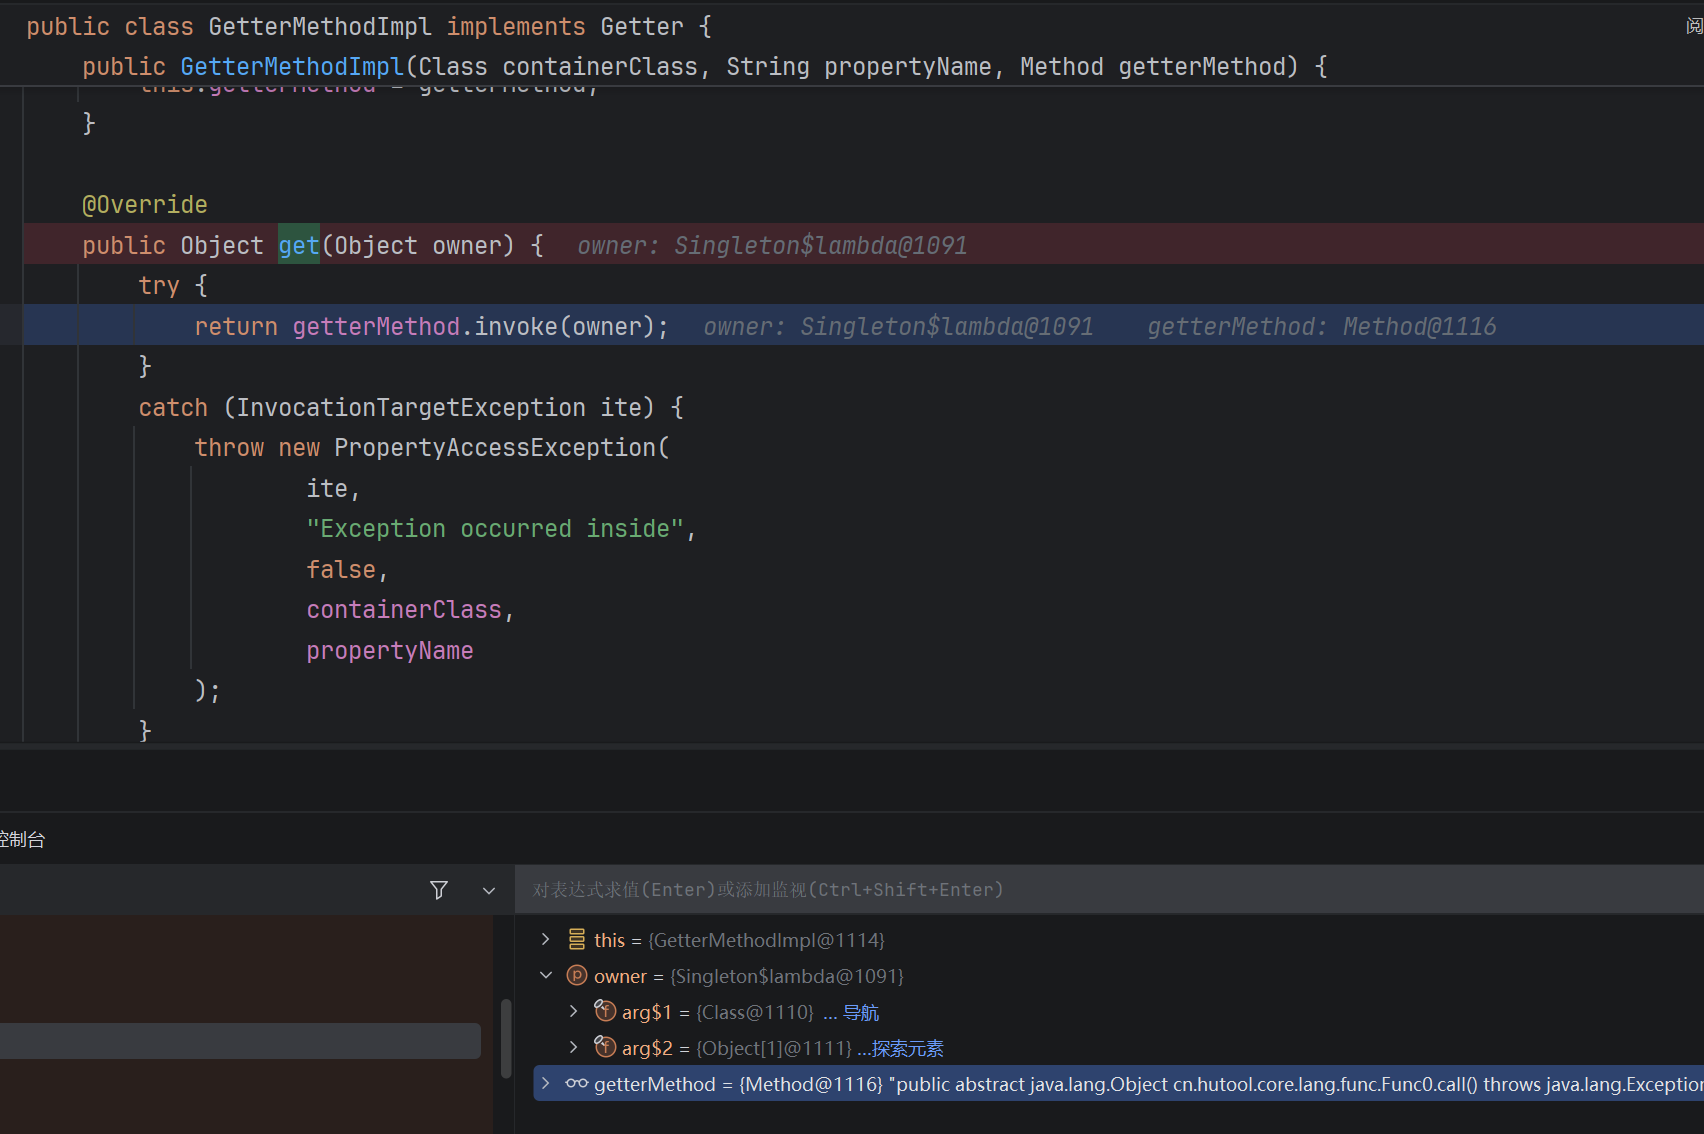Expand the getterMethod watch node
Screen dimensions: 1704x1134
coord(545,1083)
